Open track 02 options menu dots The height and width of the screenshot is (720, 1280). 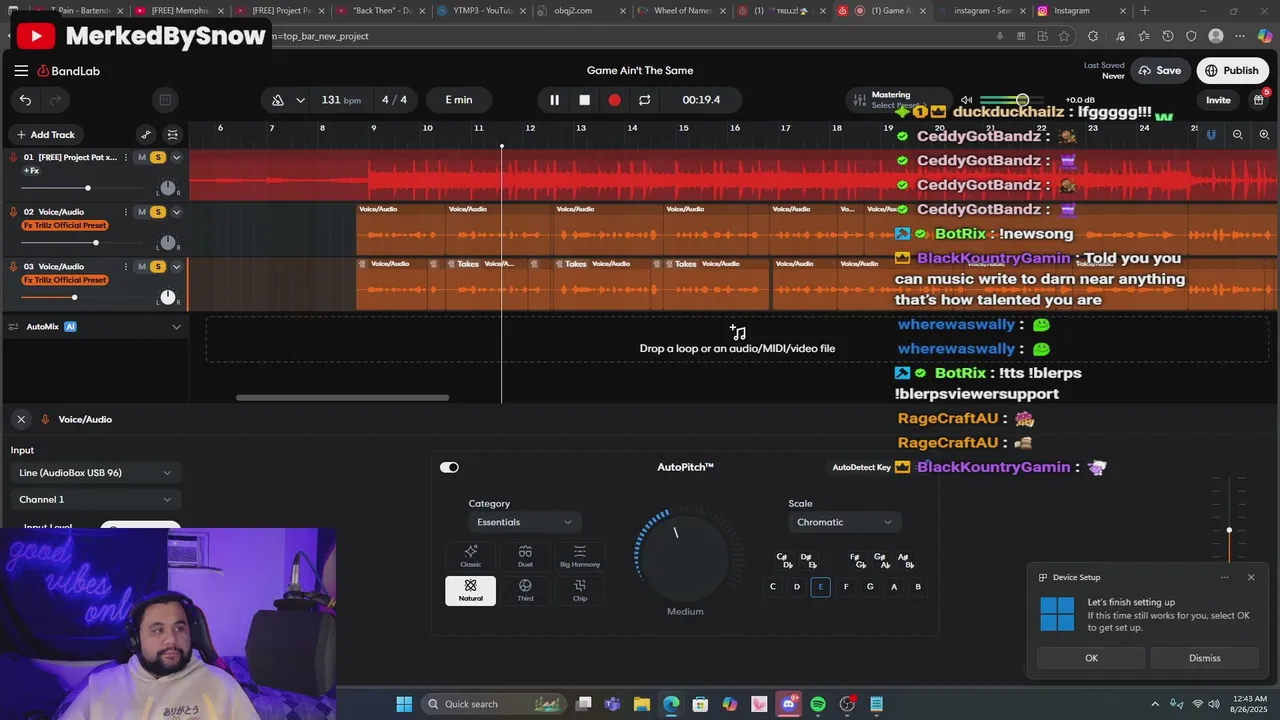[x=125, y=212]
